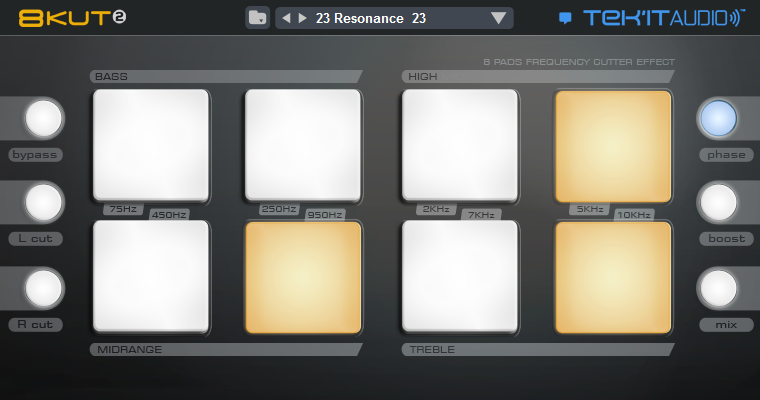Open the blue speech bubble icon
The image size is (760, 400).
pyautogui.click(x=565, y=18)
